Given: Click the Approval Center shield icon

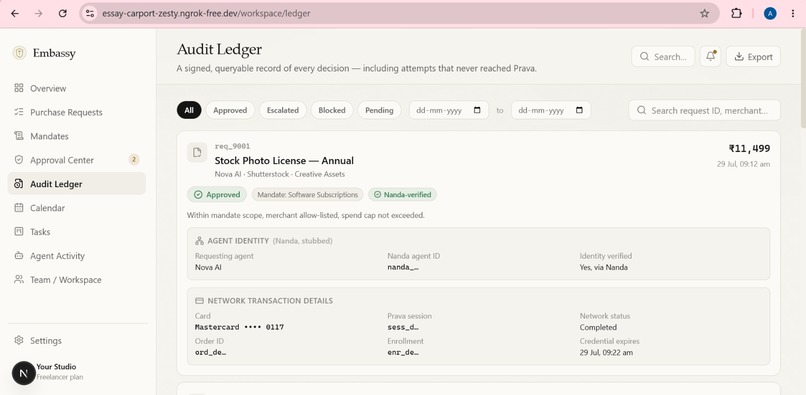Looking at the screenshot, I should point(19,160).
